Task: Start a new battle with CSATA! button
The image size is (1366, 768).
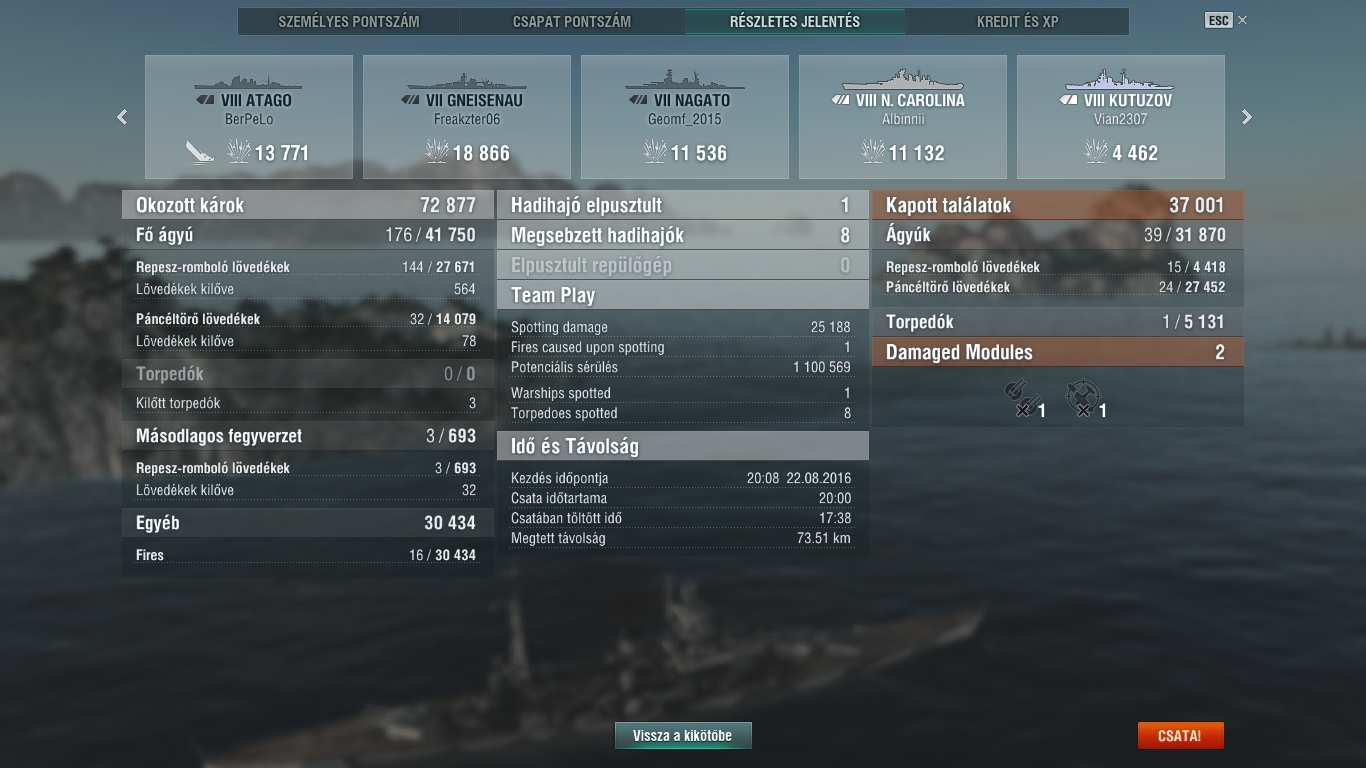Action: [1180, 736]
